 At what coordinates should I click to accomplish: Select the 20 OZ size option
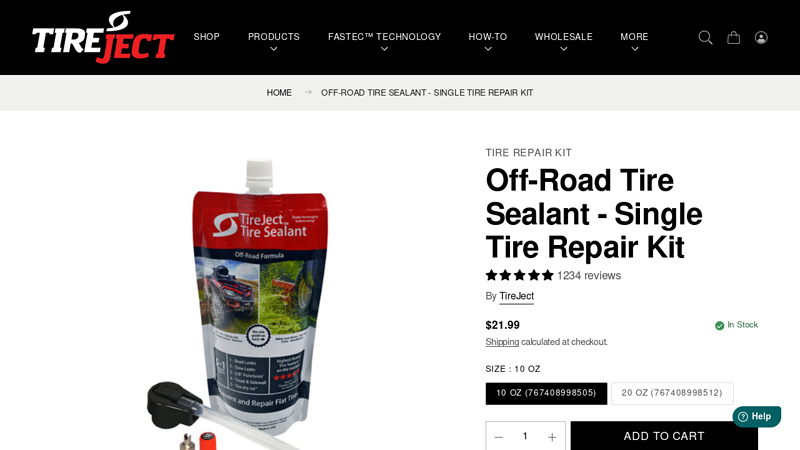click(x=672, y=393)
